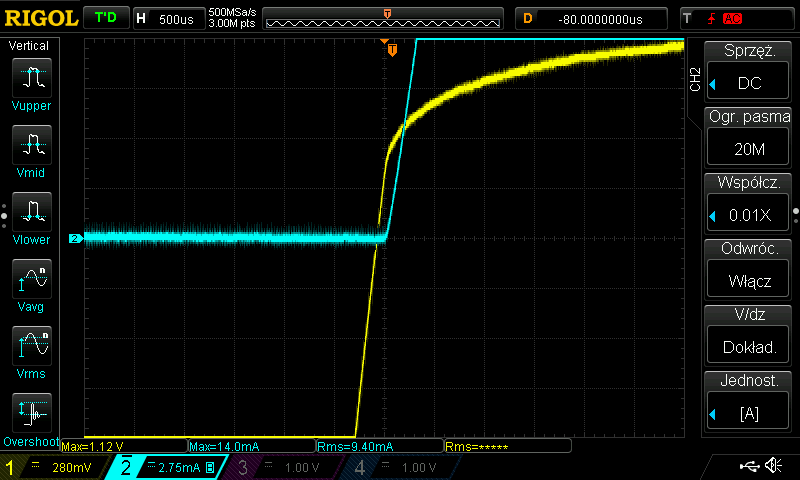Image resolution: width=800 pixels, height=480 pixels.
Task: Click the 3.00M pts memory depth text
Action: (232, 23)
